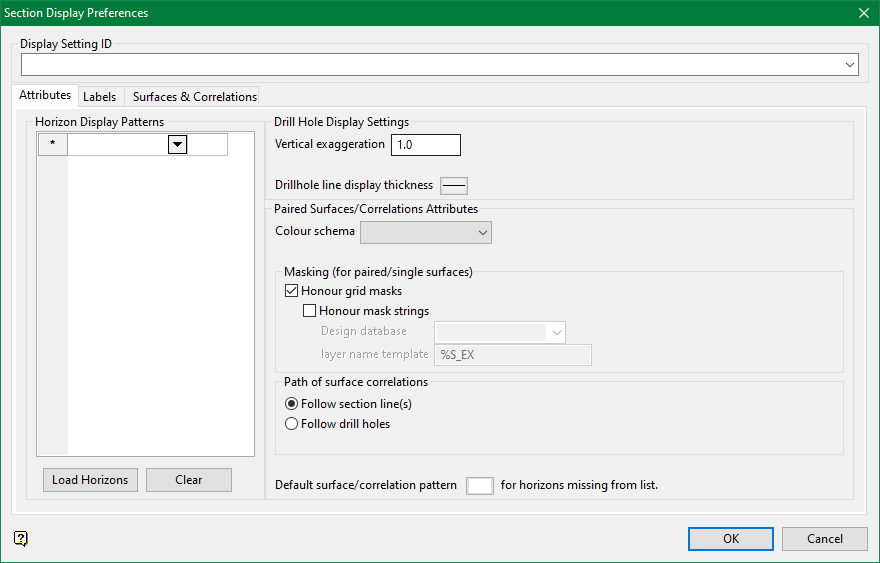Viewport: 880px width, 563px height.
Task: Confirm settings with the OK button
Action: 731,539
